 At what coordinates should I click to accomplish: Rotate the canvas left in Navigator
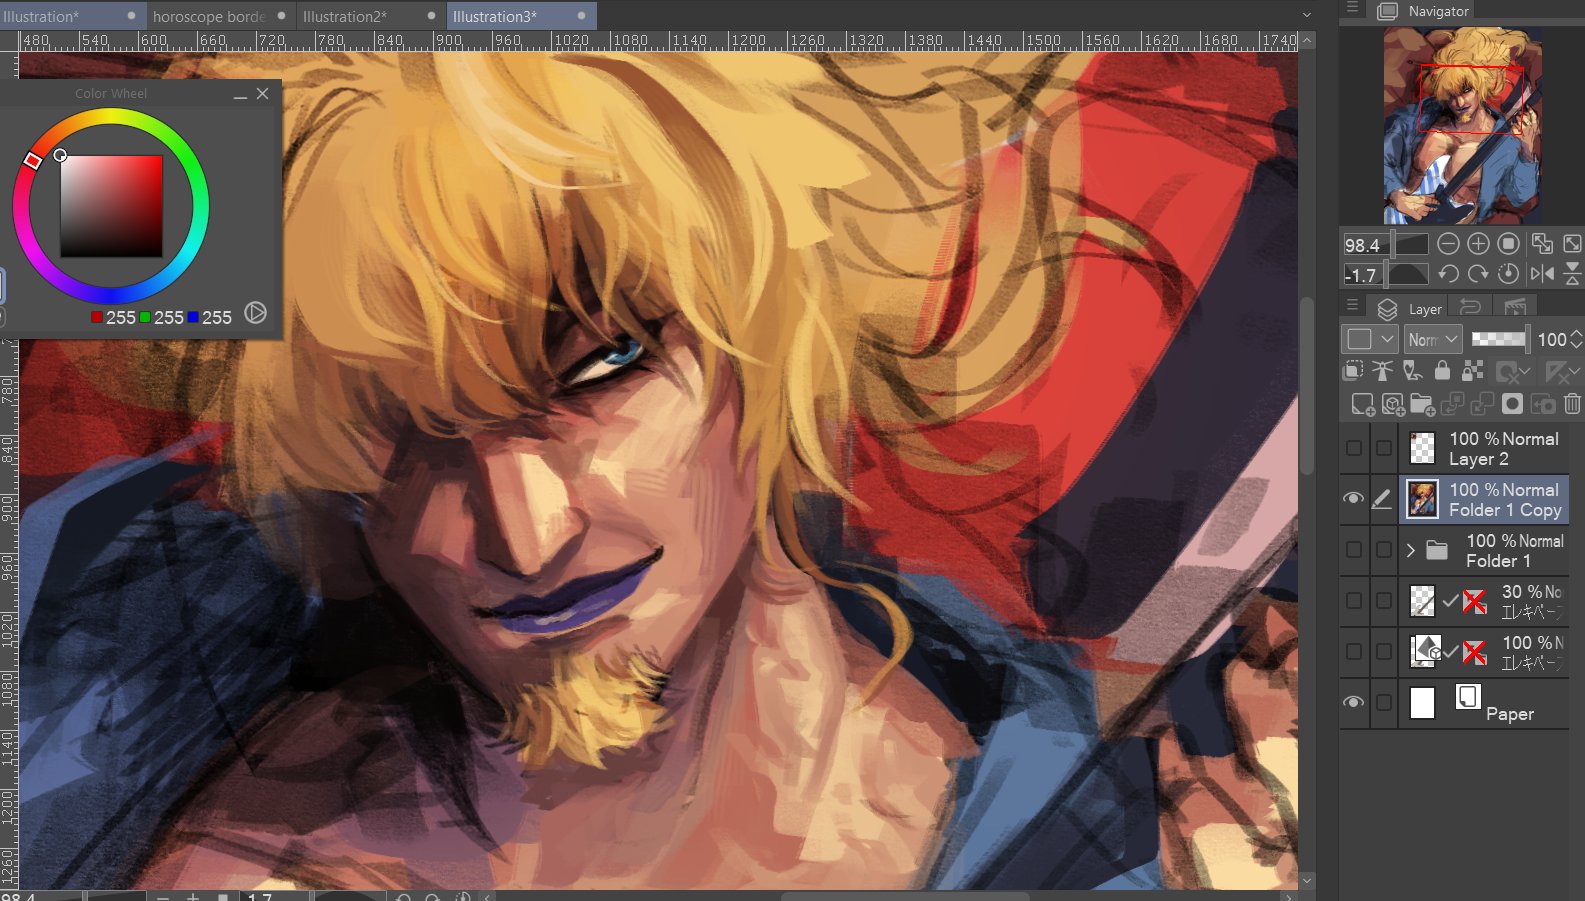coord(1448,274)
